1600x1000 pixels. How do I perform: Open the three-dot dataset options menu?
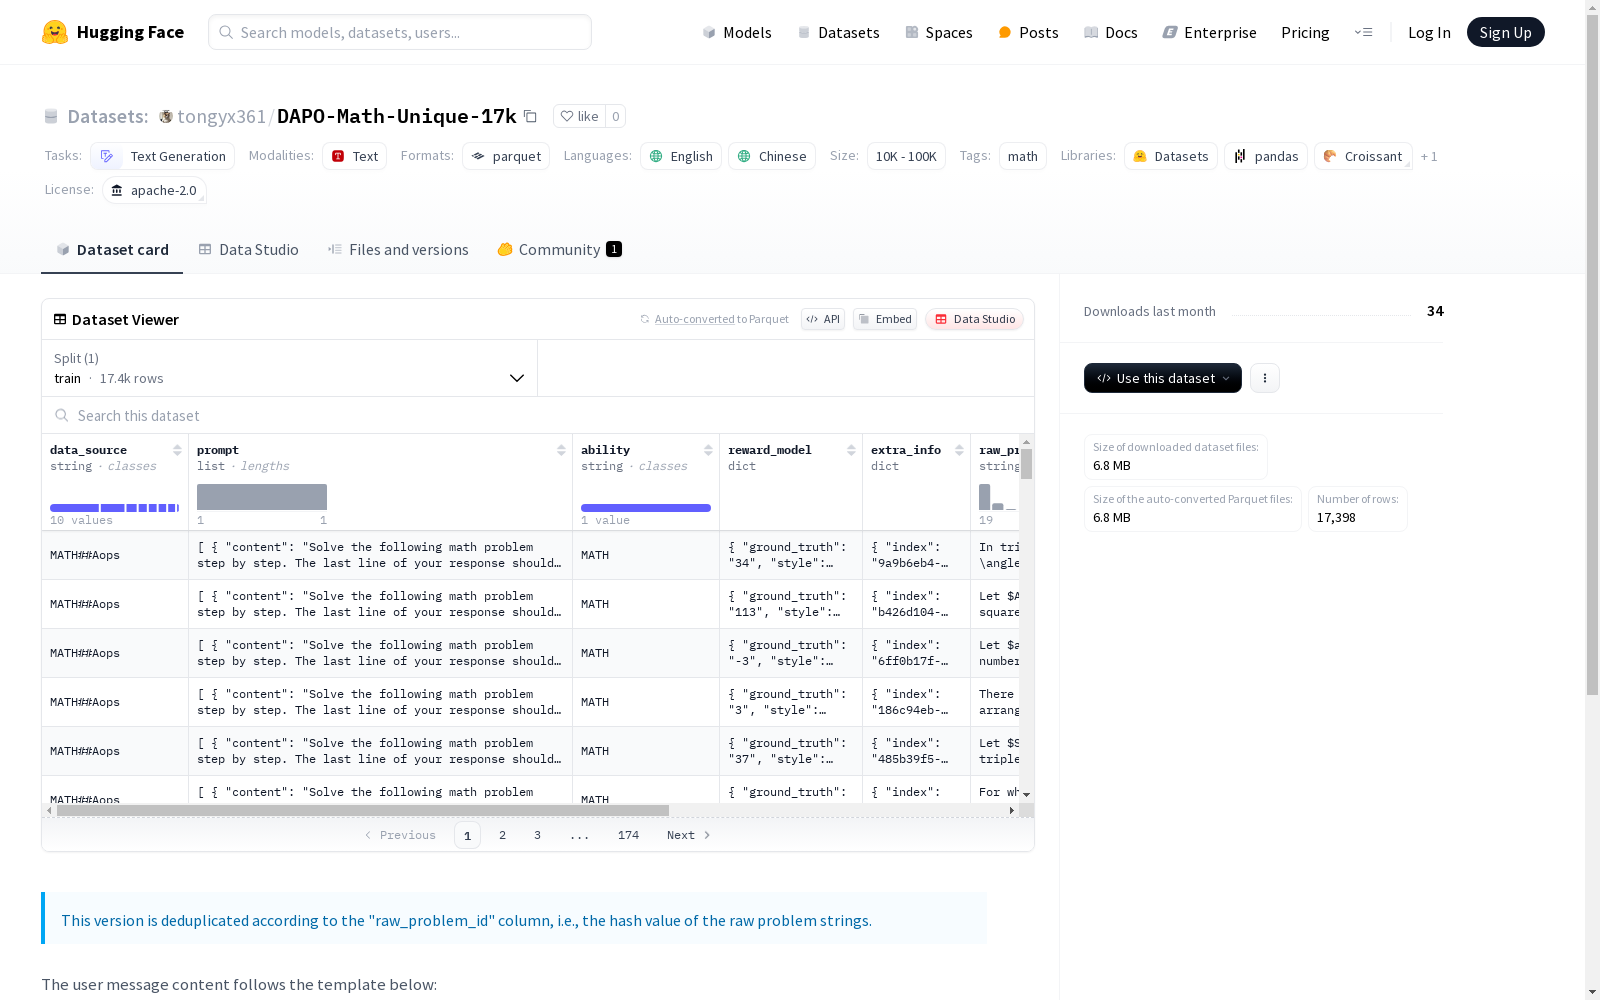point(1265,378)
